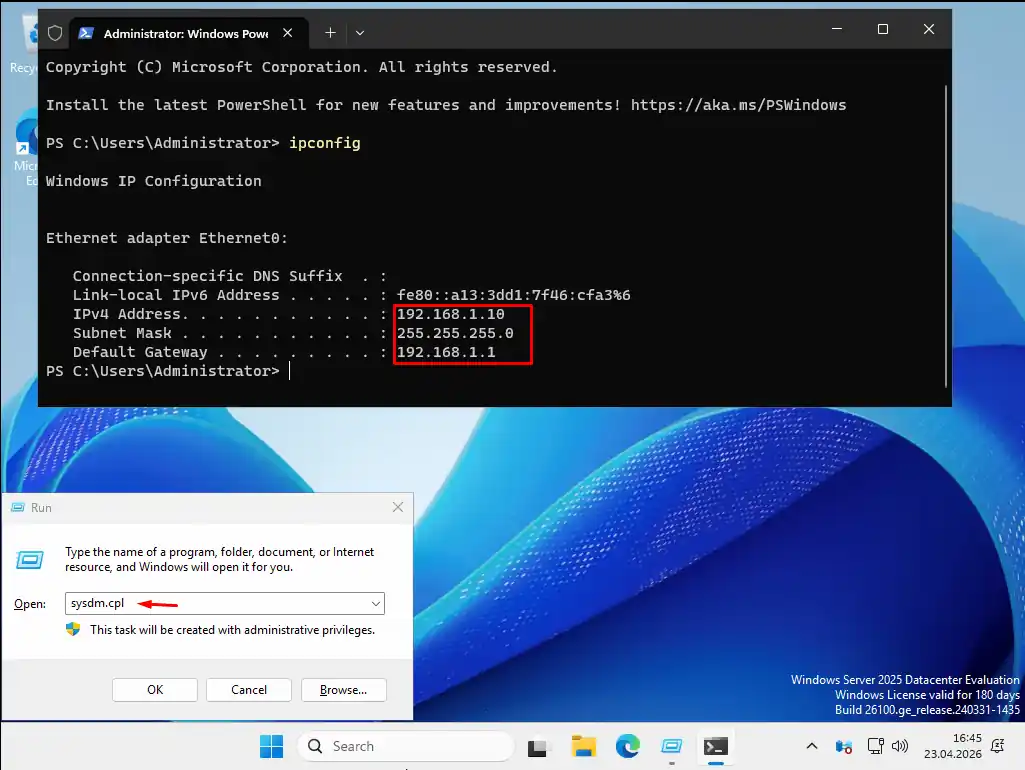Click the Connection-specific DNS Suffix line
The image size is (1025, 770).
pos(229,276)
